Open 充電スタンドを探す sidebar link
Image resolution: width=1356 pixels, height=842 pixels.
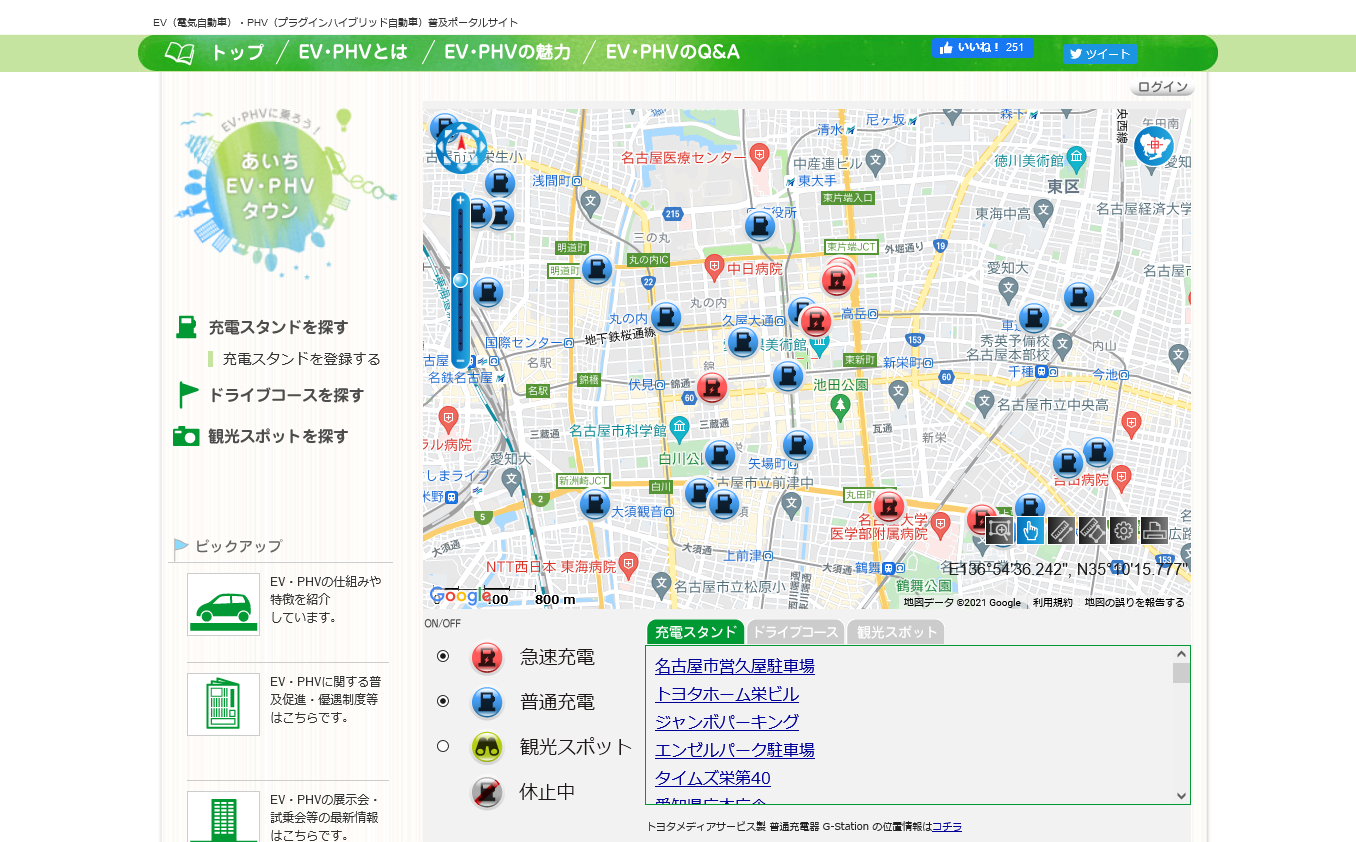click(x=278, y=327)
